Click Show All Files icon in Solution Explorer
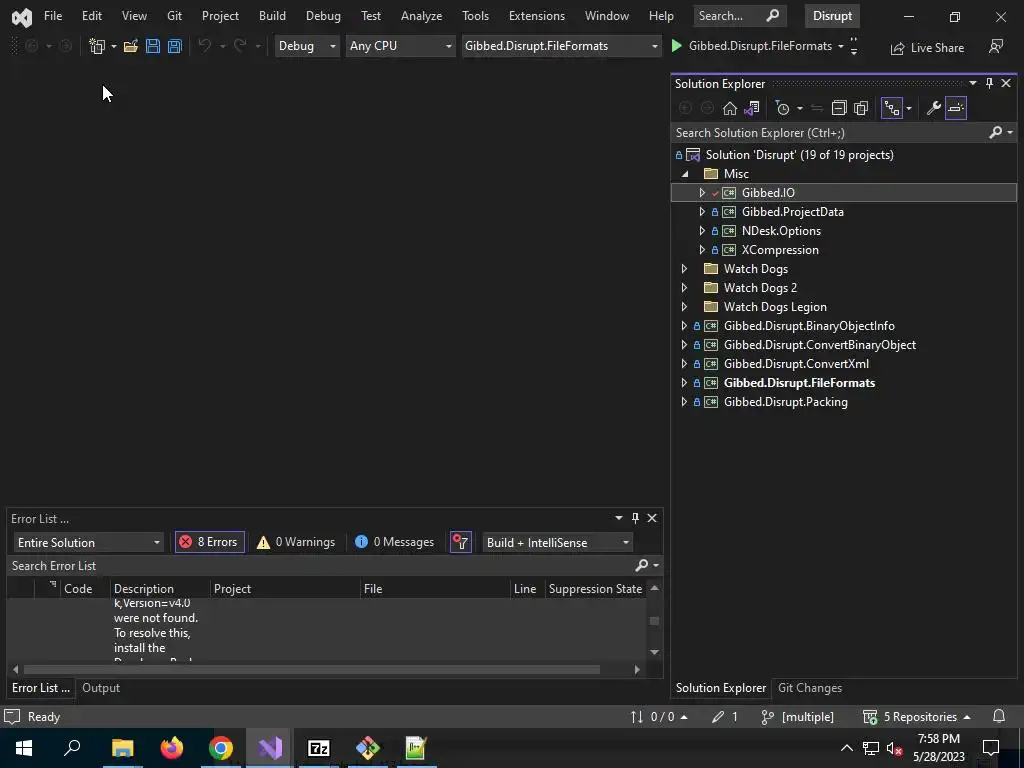 [x=861, y=108]
